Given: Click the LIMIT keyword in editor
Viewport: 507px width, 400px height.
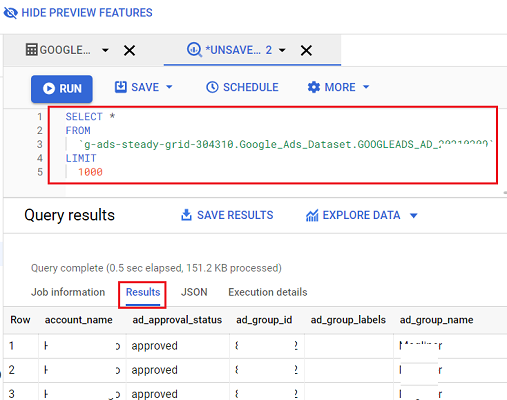Looking at the screenshot, I should (81, 158).
